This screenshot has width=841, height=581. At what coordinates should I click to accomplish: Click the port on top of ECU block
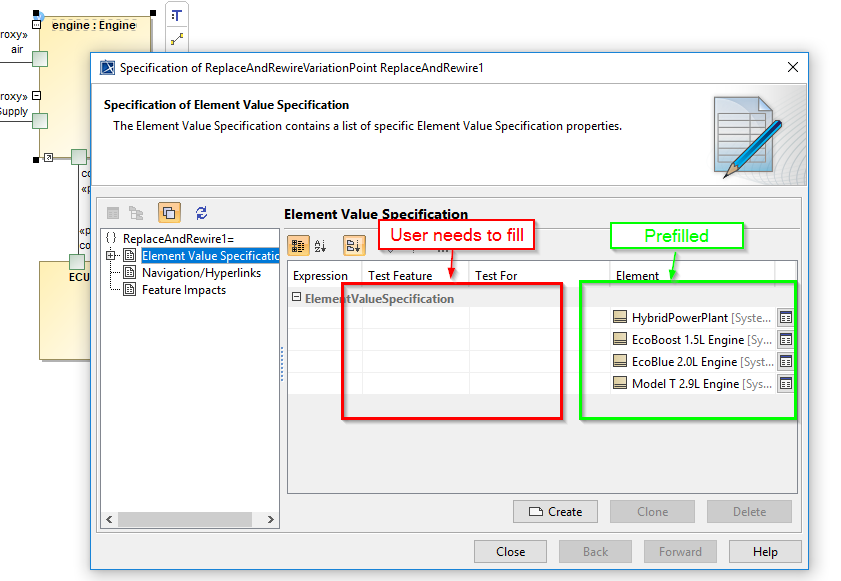point(77,262)
